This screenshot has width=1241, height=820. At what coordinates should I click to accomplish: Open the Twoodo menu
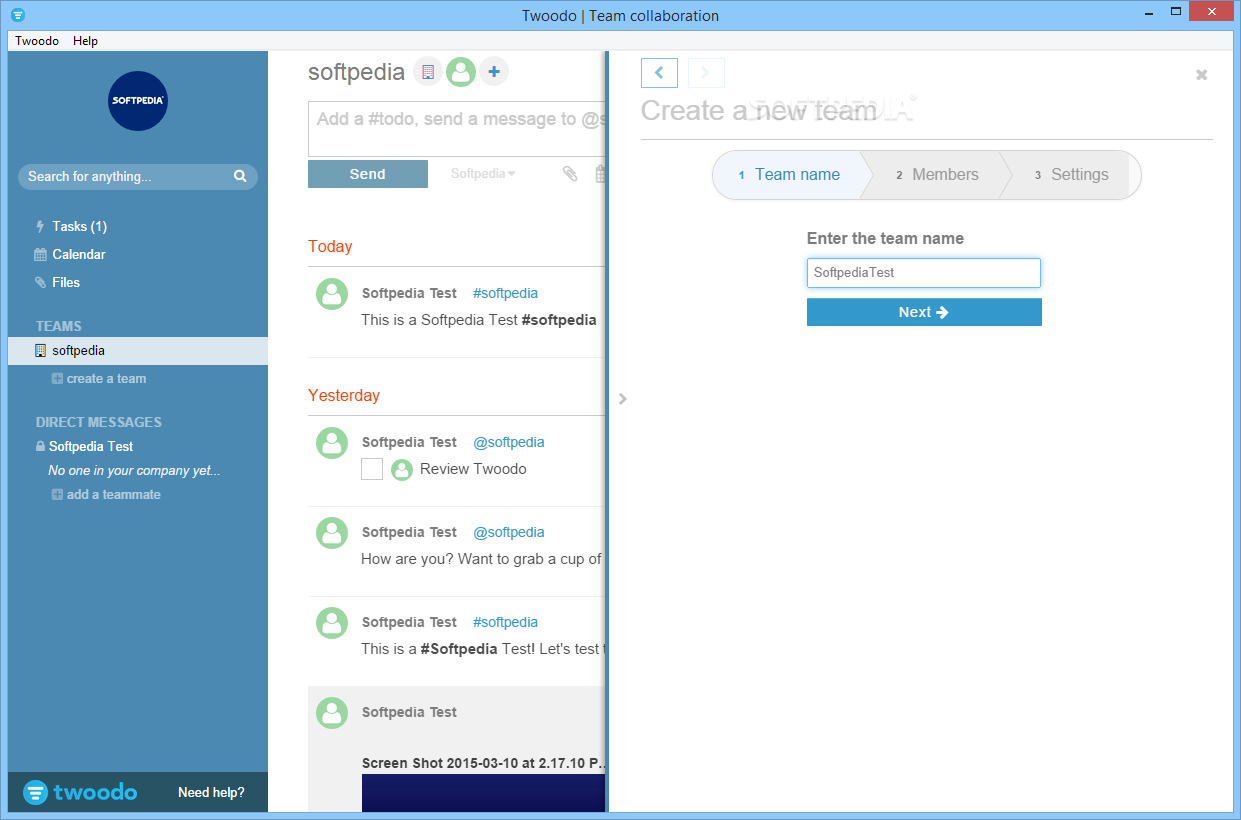[37, 41]
